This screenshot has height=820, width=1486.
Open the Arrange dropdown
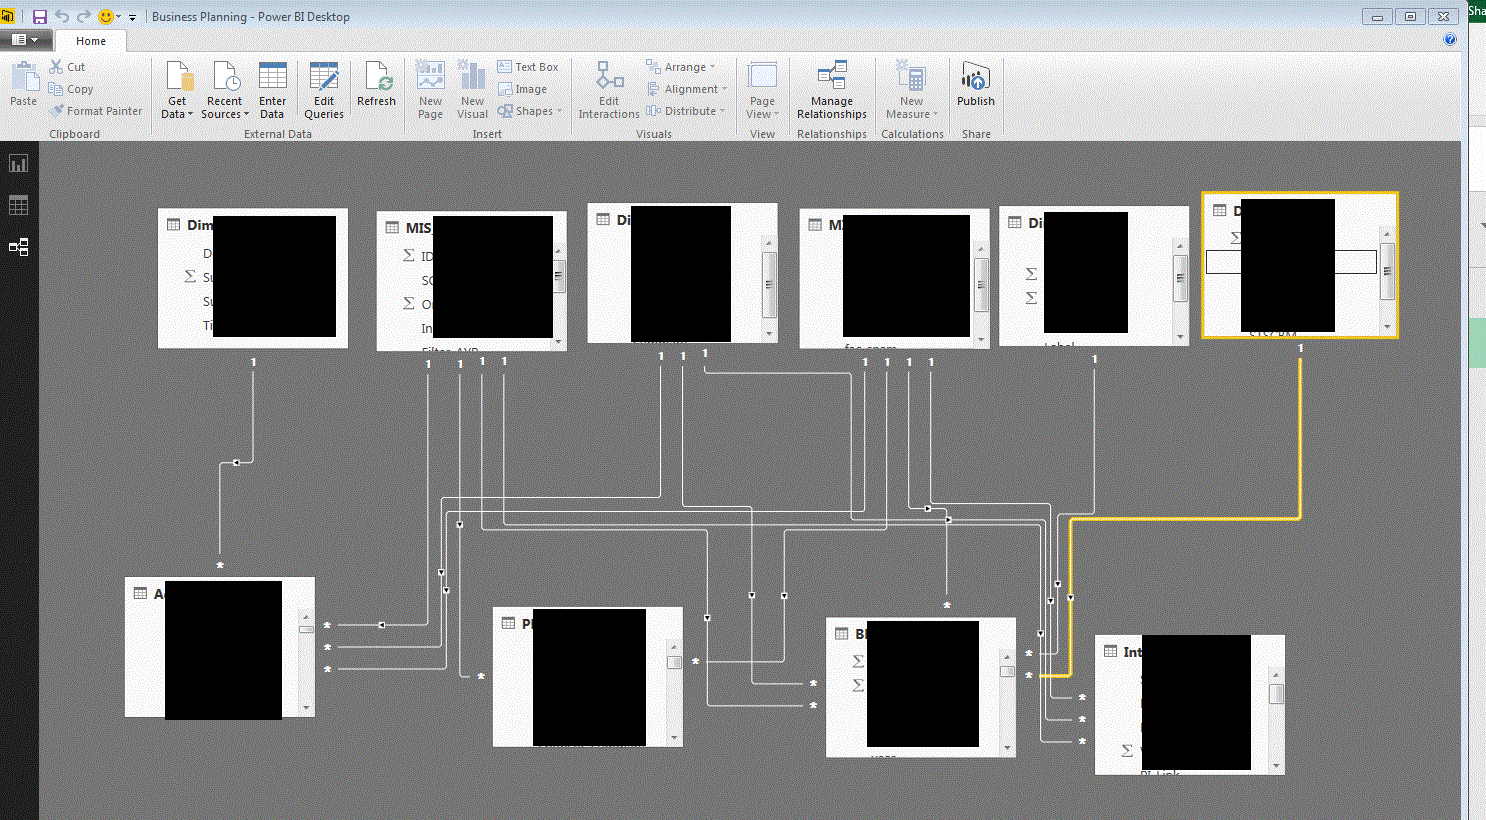coord(681,67)
